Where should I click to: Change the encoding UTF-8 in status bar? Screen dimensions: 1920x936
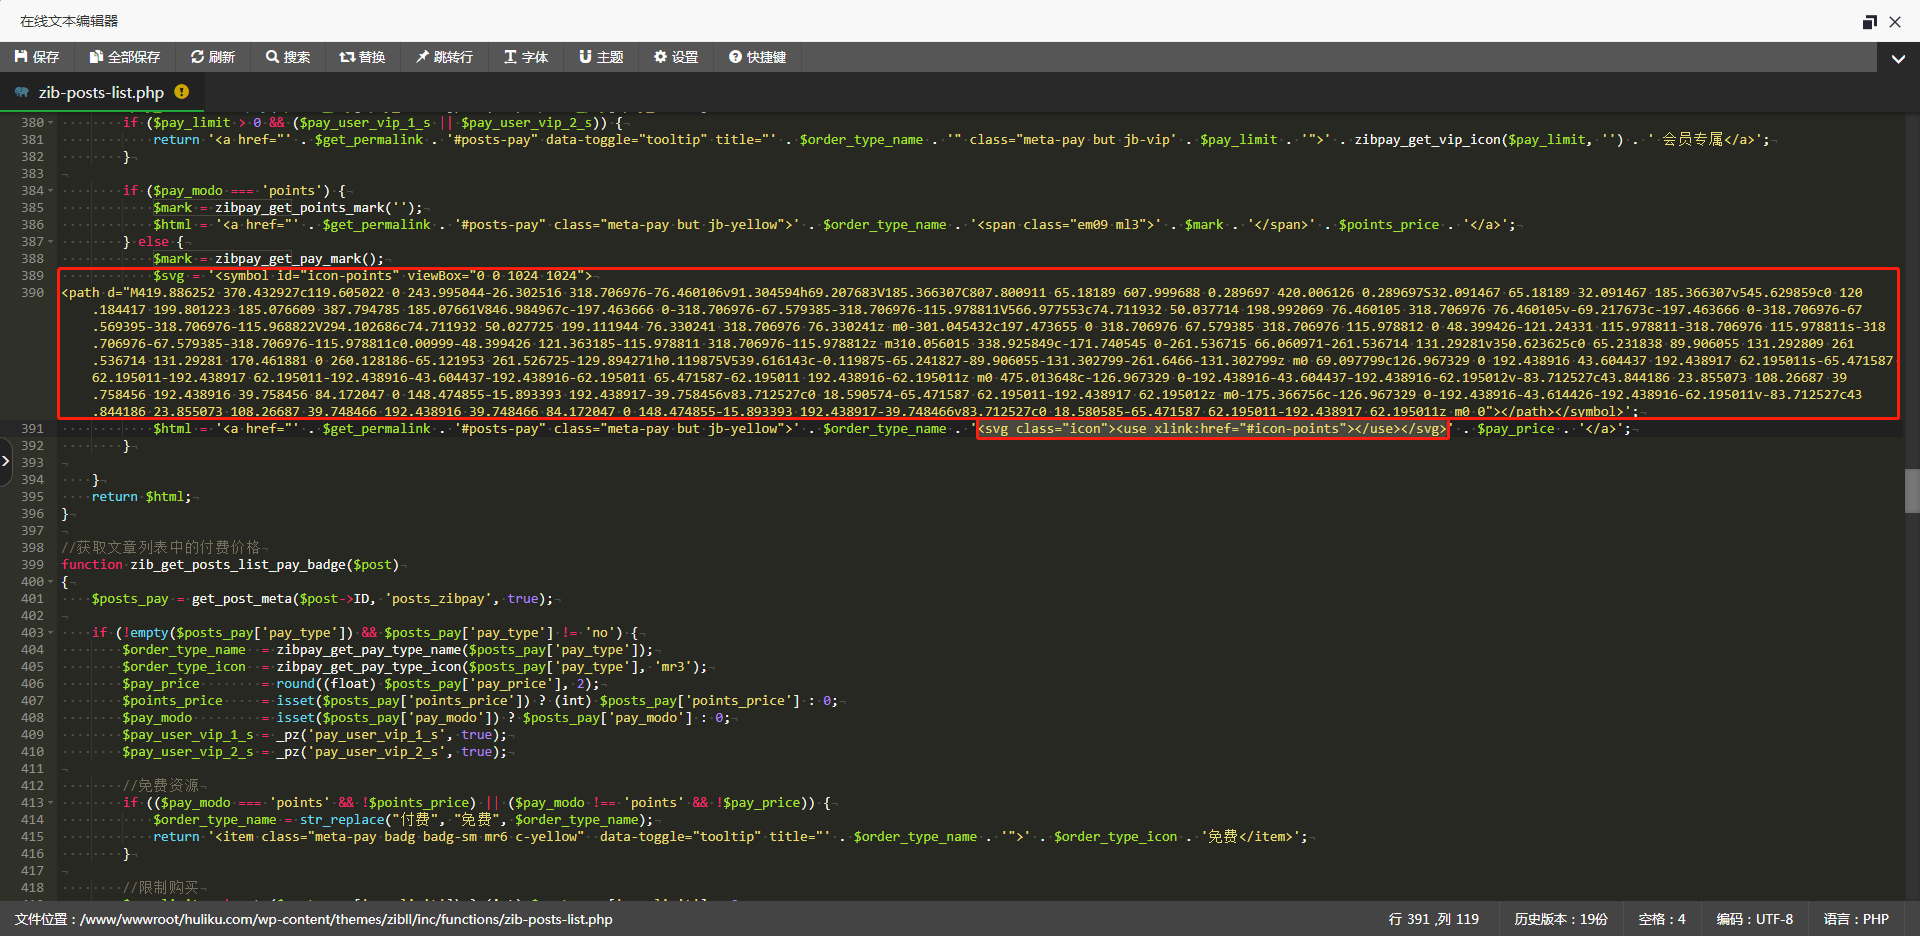pyautogui.click(x=1754, y=919)
